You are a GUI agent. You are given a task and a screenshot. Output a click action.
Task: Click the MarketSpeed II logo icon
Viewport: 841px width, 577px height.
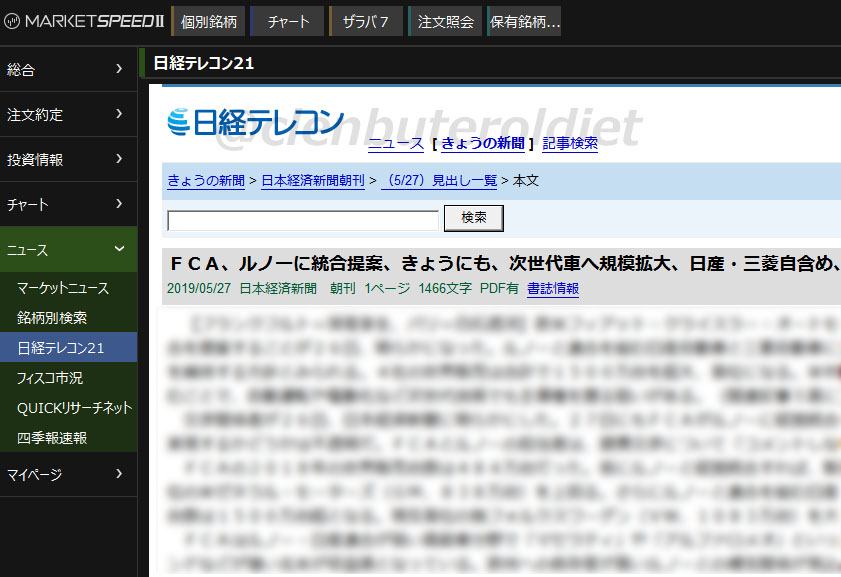pyautogui.click(x=12, y=21)
